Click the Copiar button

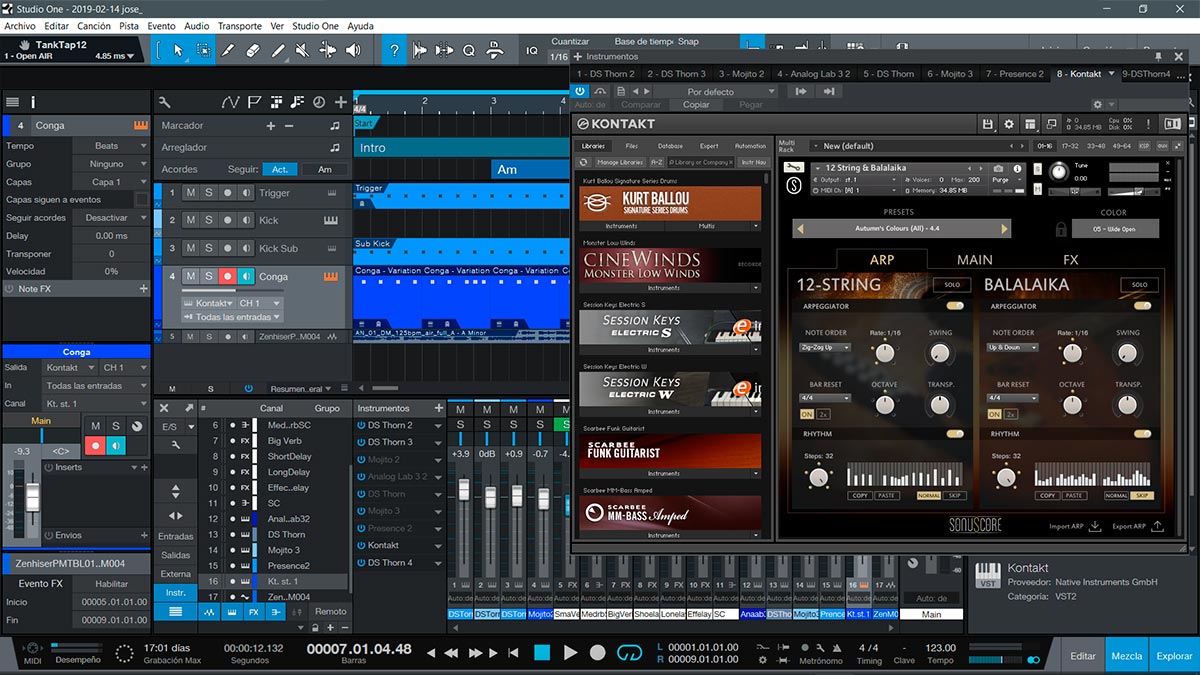pyautogui.click(x=696, y=105)
